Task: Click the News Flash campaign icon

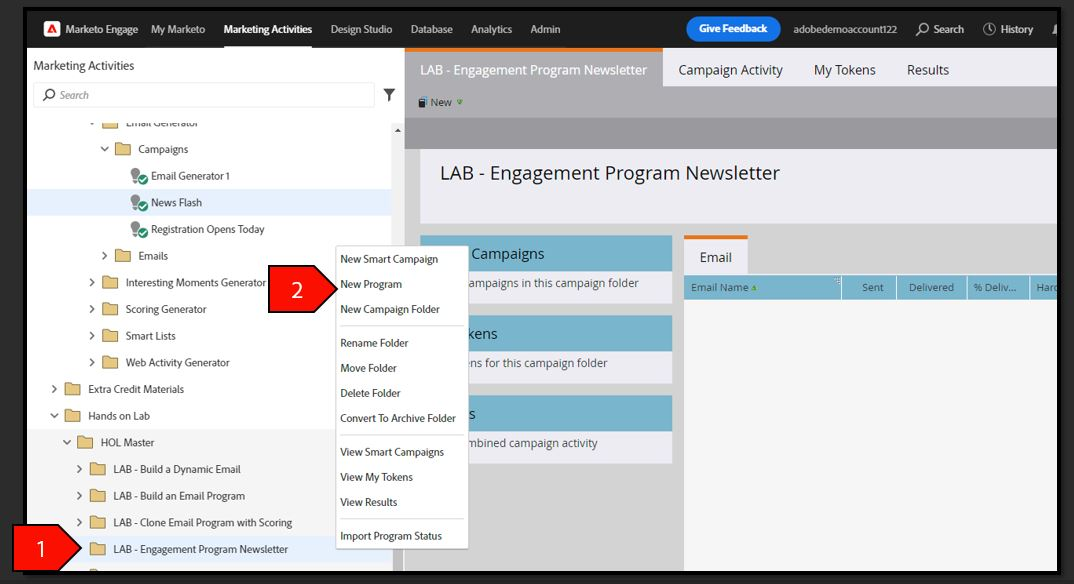Action: (139, 203)
